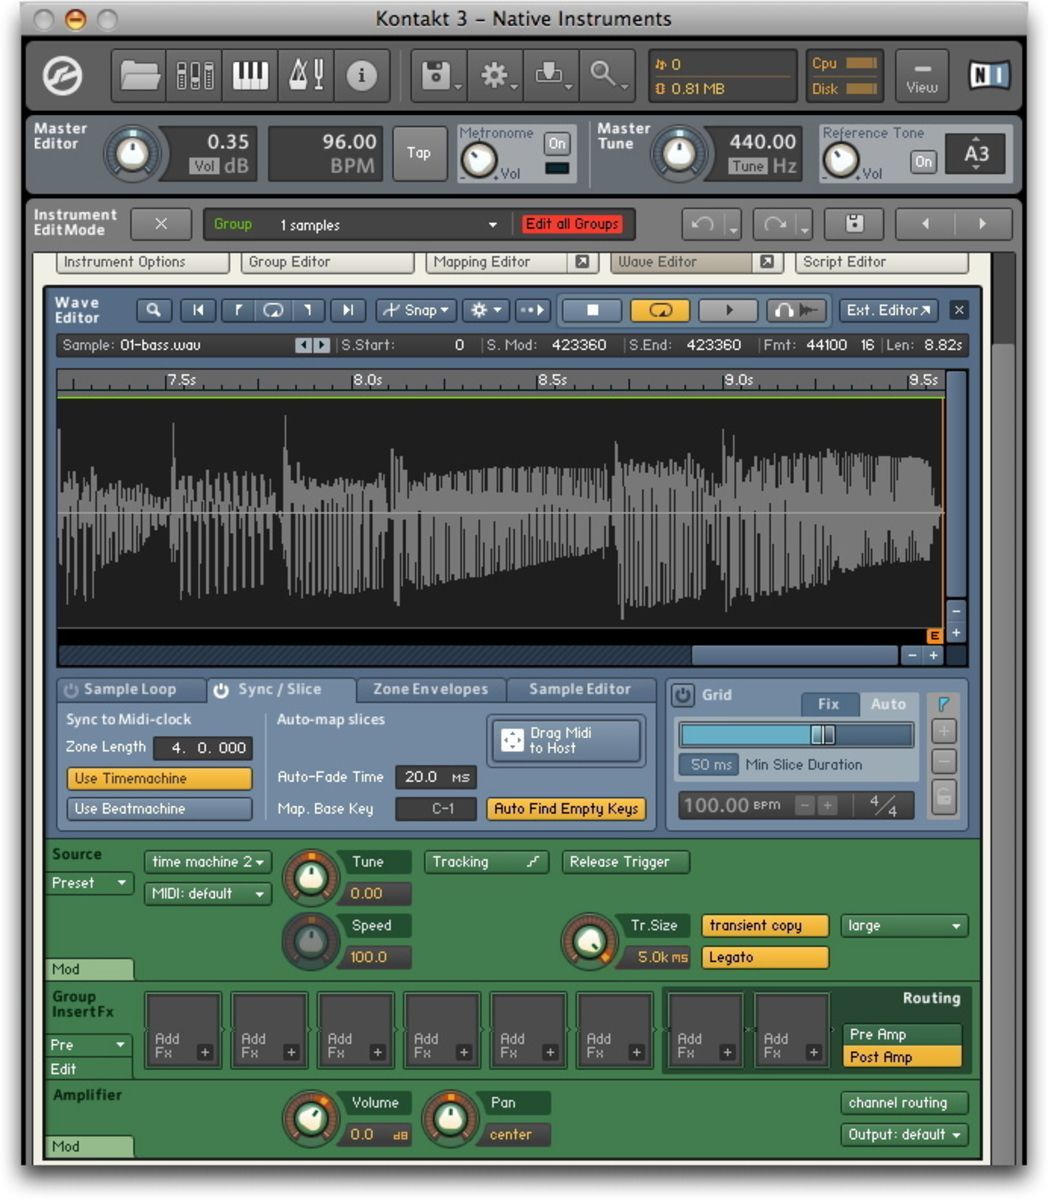
Task: Click the Kontakt logo at top left
Action: click(x=63, y=76)
